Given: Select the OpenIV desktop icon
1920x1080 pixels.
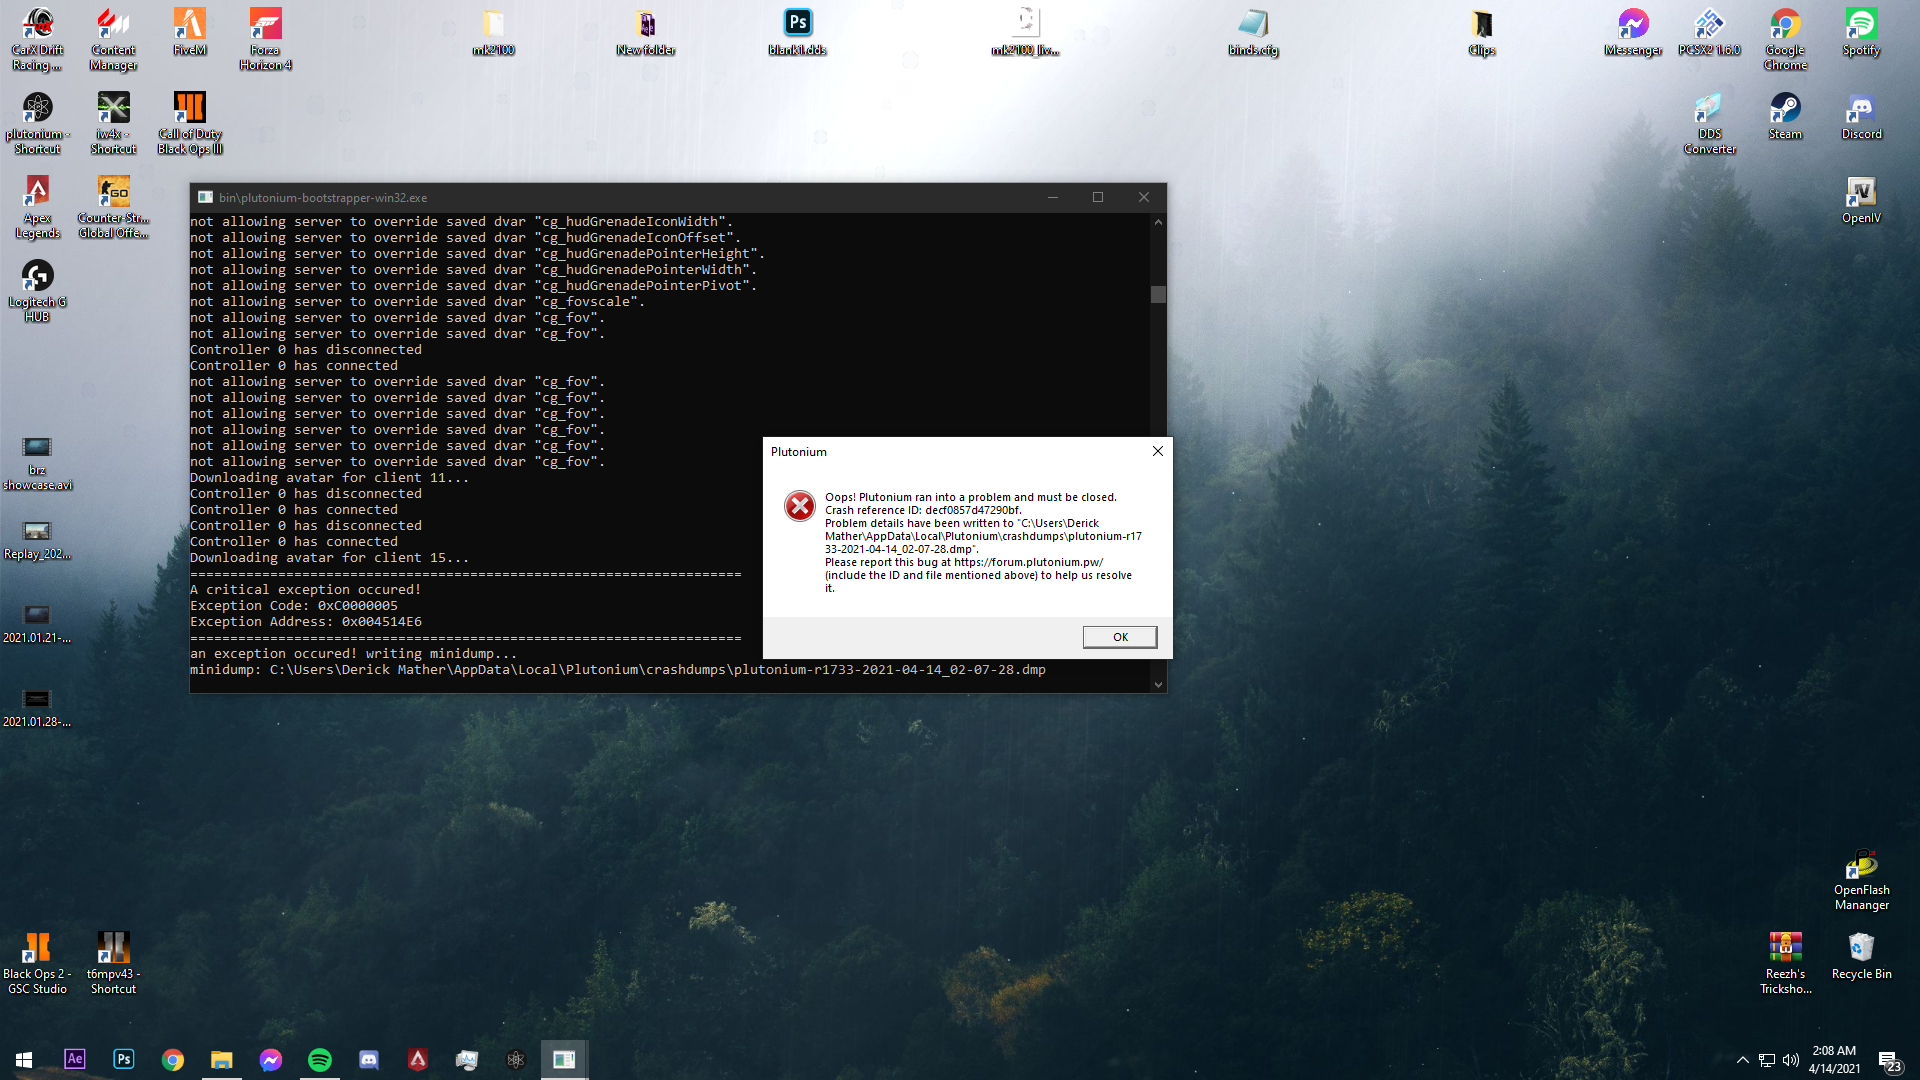Looking at the screenshot, I should click(x=1861, y=201).
